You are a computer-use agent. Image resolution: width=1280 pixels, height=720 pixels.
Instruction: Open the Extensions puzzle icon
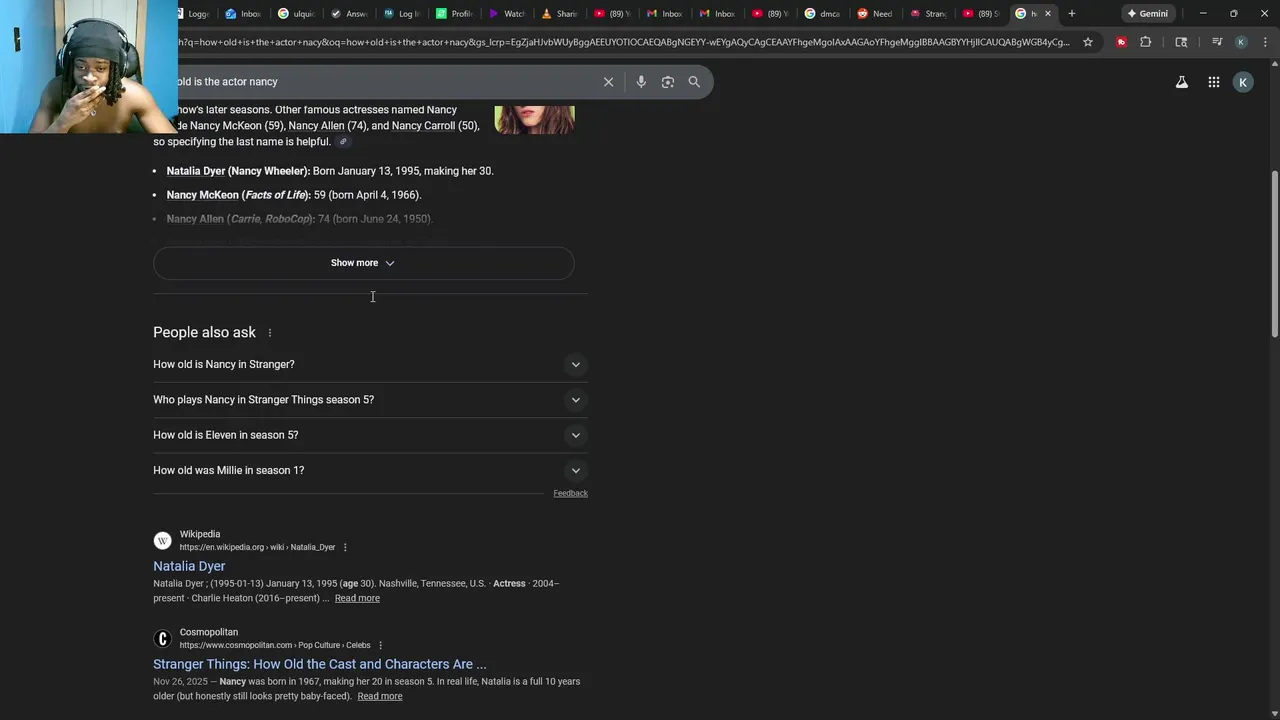1146,42
